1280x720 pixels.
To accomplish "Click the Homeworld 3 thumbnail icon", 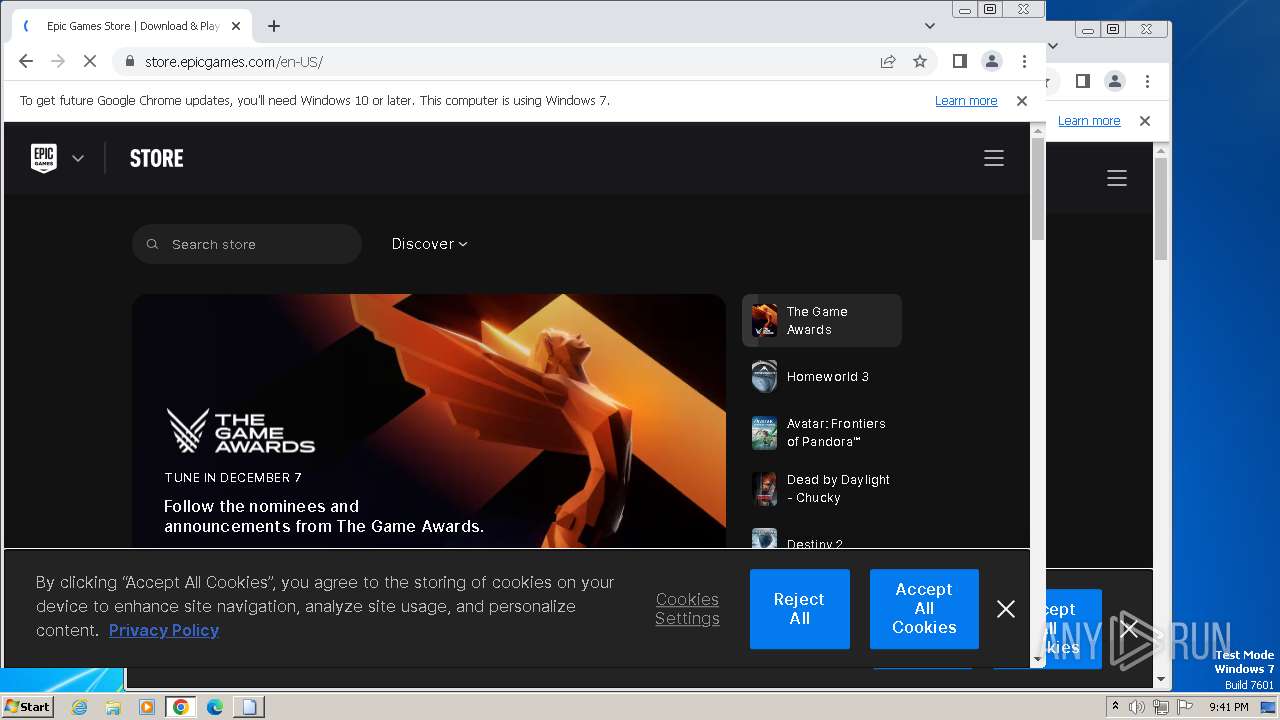I will point(764,376).
